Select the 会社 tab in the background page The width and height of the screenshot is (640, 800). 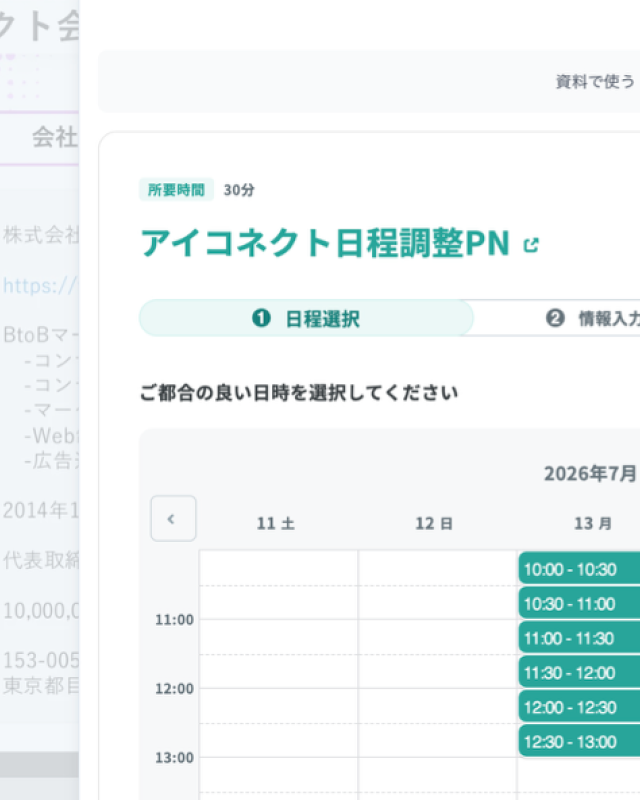point(55,137)
